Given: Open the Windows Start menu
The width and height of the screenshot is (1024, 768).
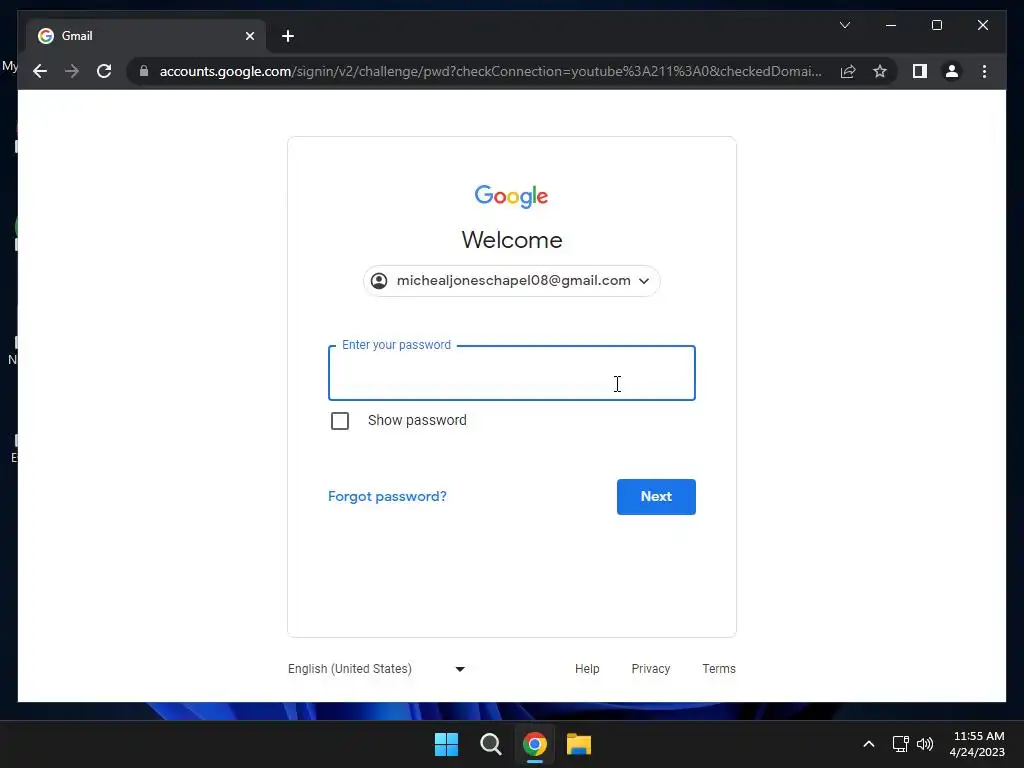Looking at the screenshot, I should click(x=447, y=744).
